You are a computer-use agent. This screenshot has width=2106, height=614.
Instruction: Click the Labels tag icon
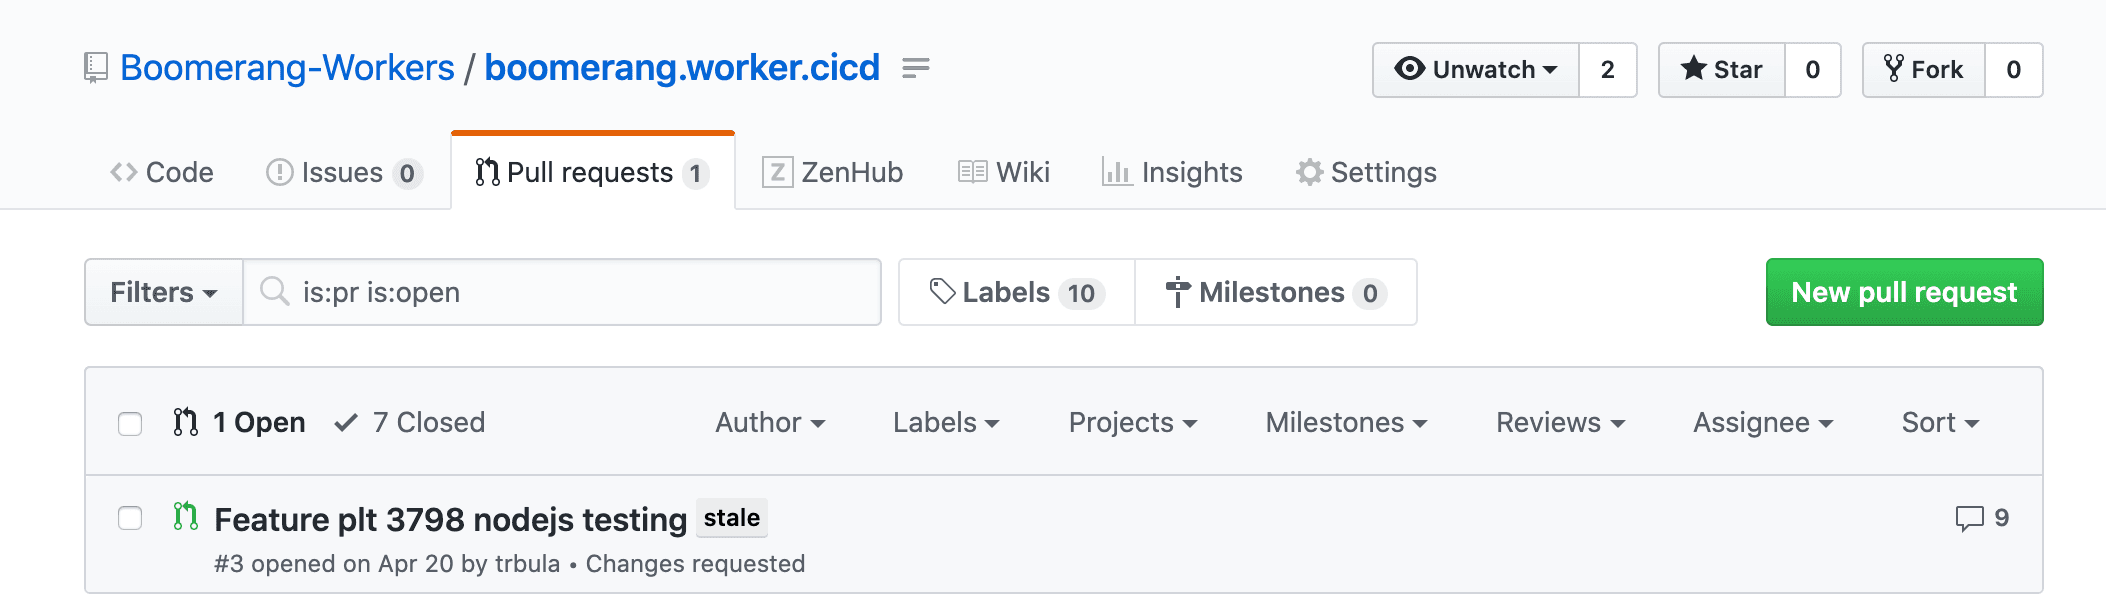click(942, 292)
